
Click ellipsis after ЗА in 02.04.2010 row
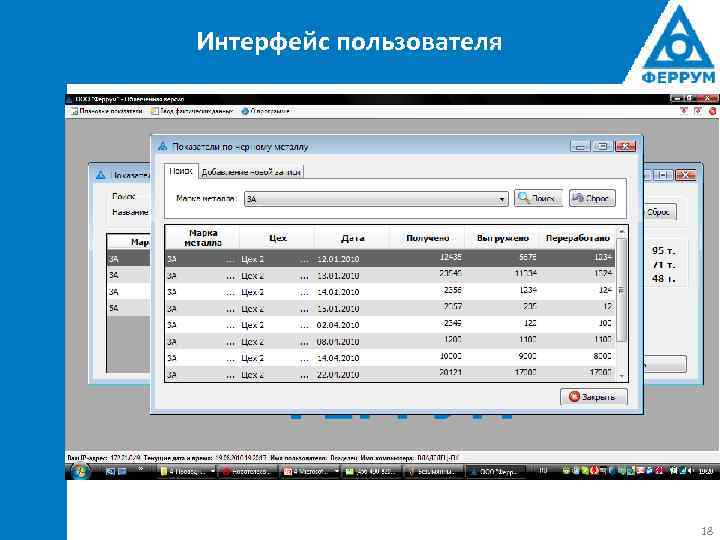coord(231,326)
